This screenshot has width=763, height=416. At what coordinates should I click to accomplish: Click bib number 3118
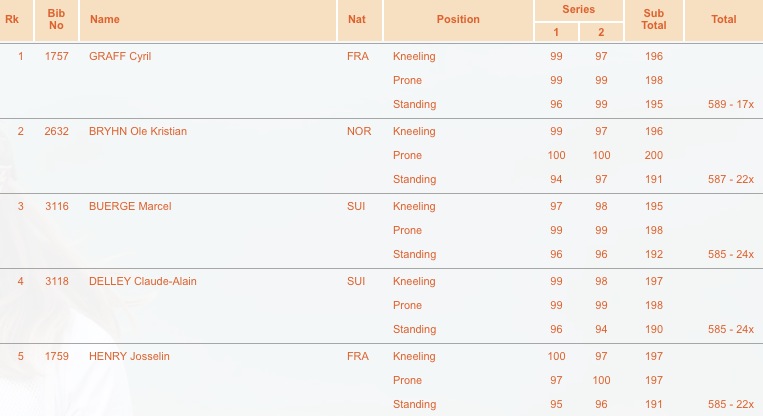(56, 281)
